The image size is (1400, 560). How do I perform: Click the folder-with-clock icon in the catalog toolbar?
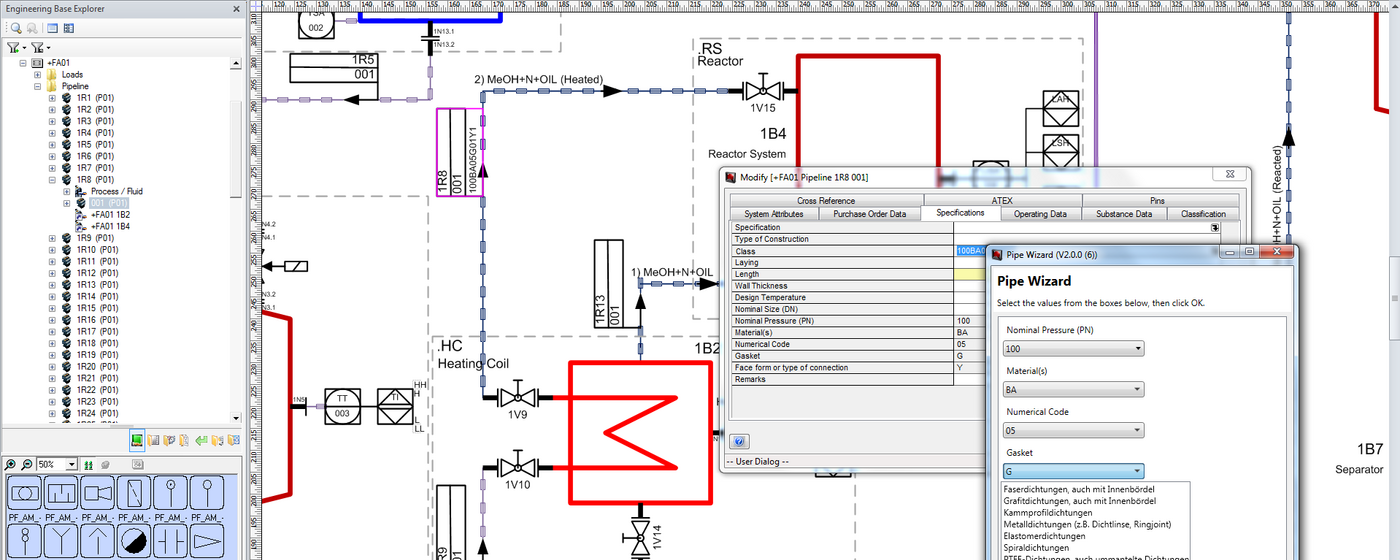tap(170, 440)
